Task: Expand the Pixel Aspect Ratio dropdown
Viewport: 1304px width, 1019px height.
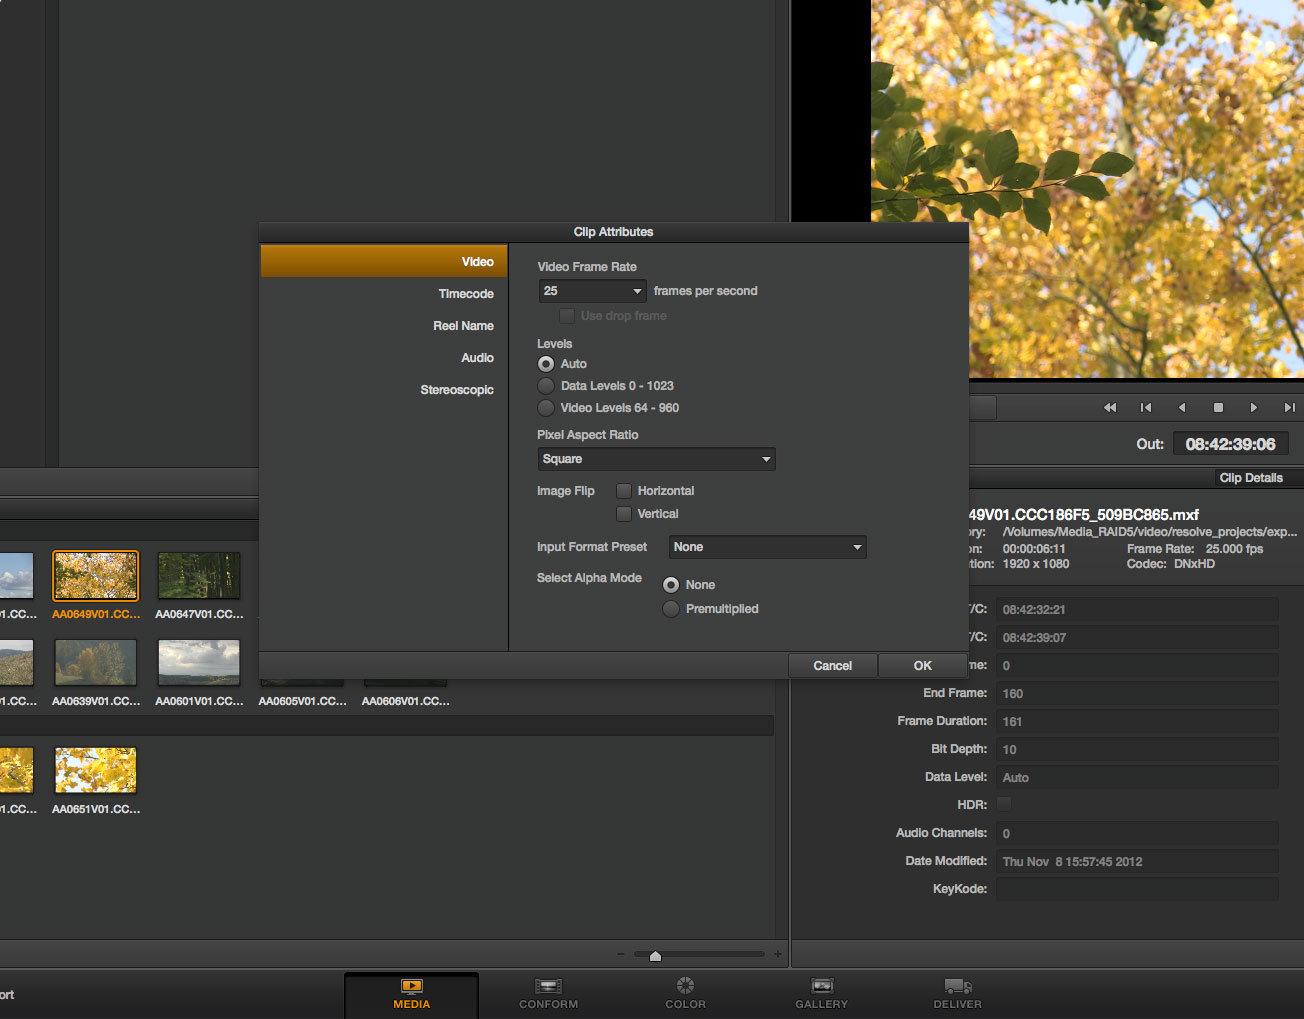Action: pyautogui.click(x=656, y=459)
